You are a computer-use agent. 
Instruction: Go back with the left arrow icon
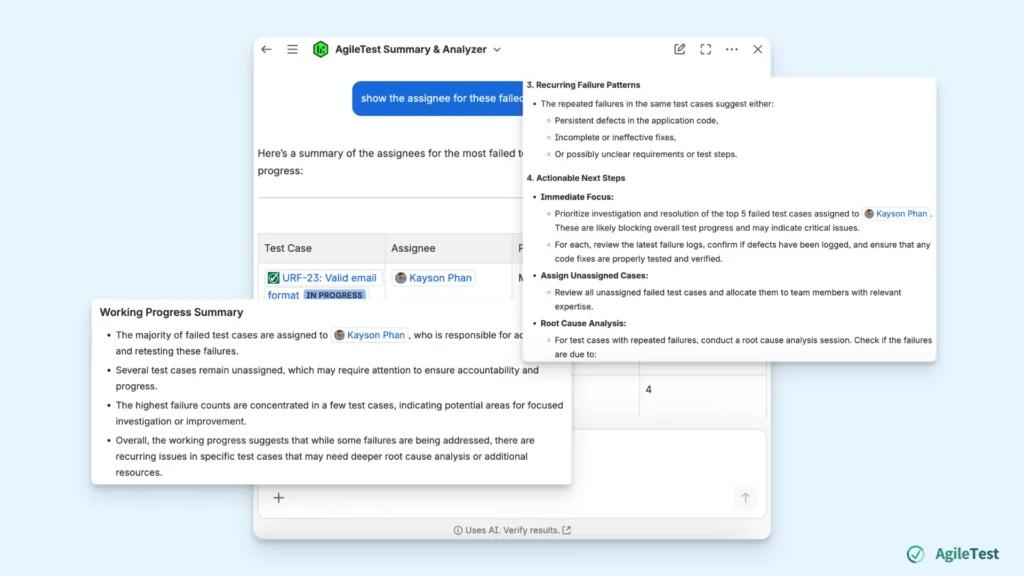(x=266, y=49)
